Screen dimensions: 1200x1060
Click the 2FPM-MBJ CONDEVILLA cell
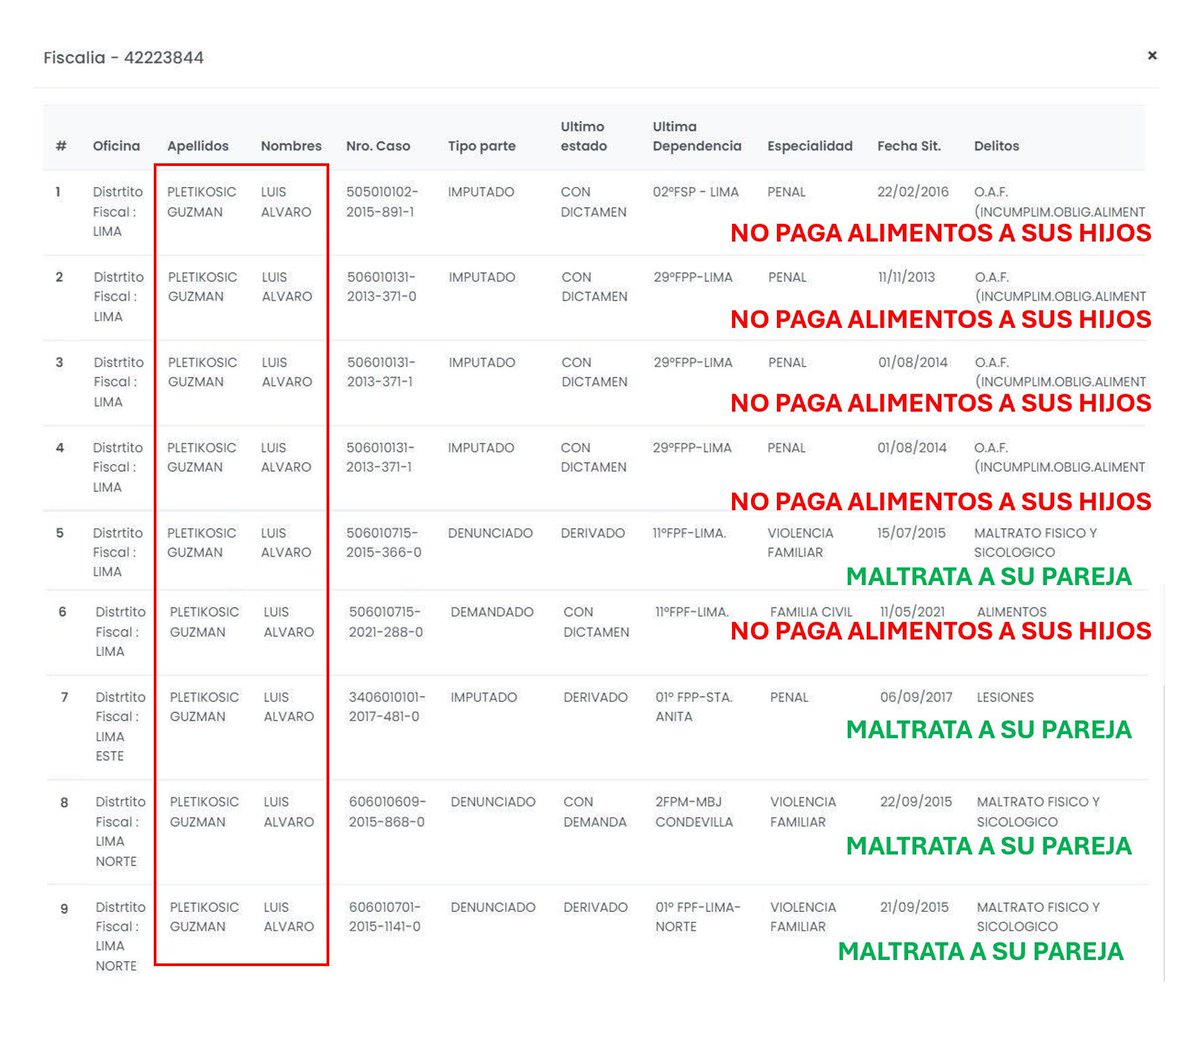(x=694, y=812)
